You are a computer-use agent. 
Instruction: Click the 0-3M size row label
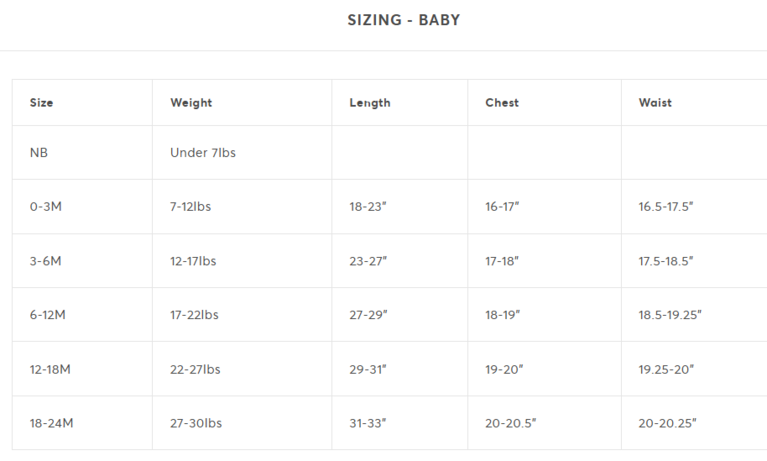[x=46, y=207]
